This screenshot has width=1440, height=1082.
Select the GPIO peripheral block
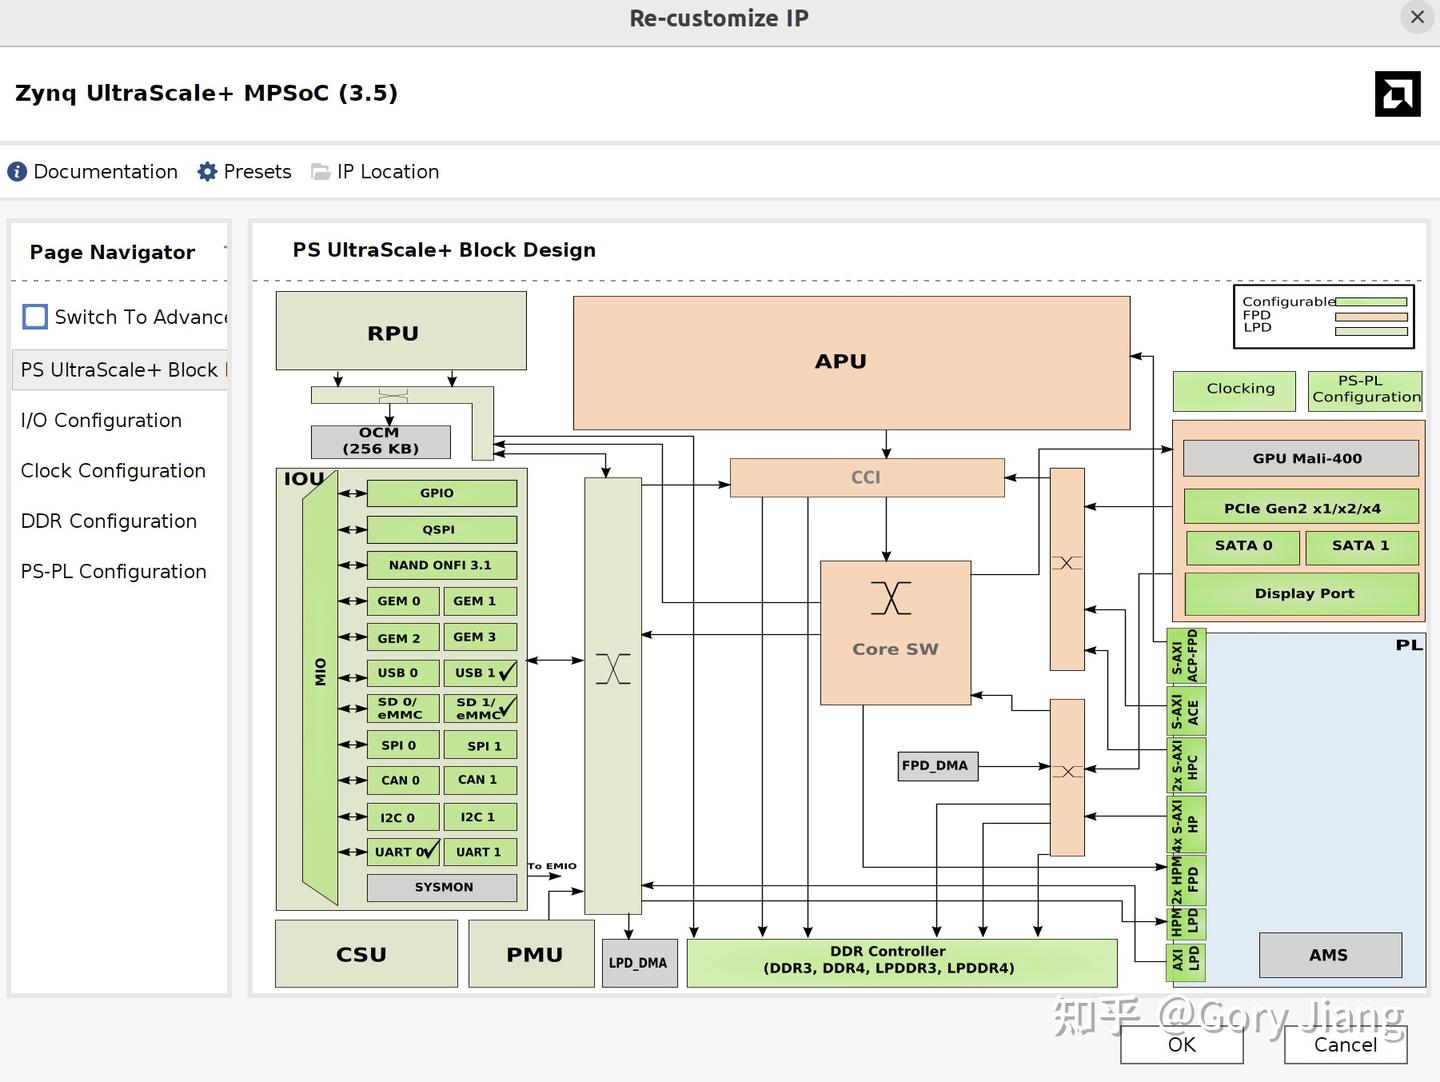point(442,492)
